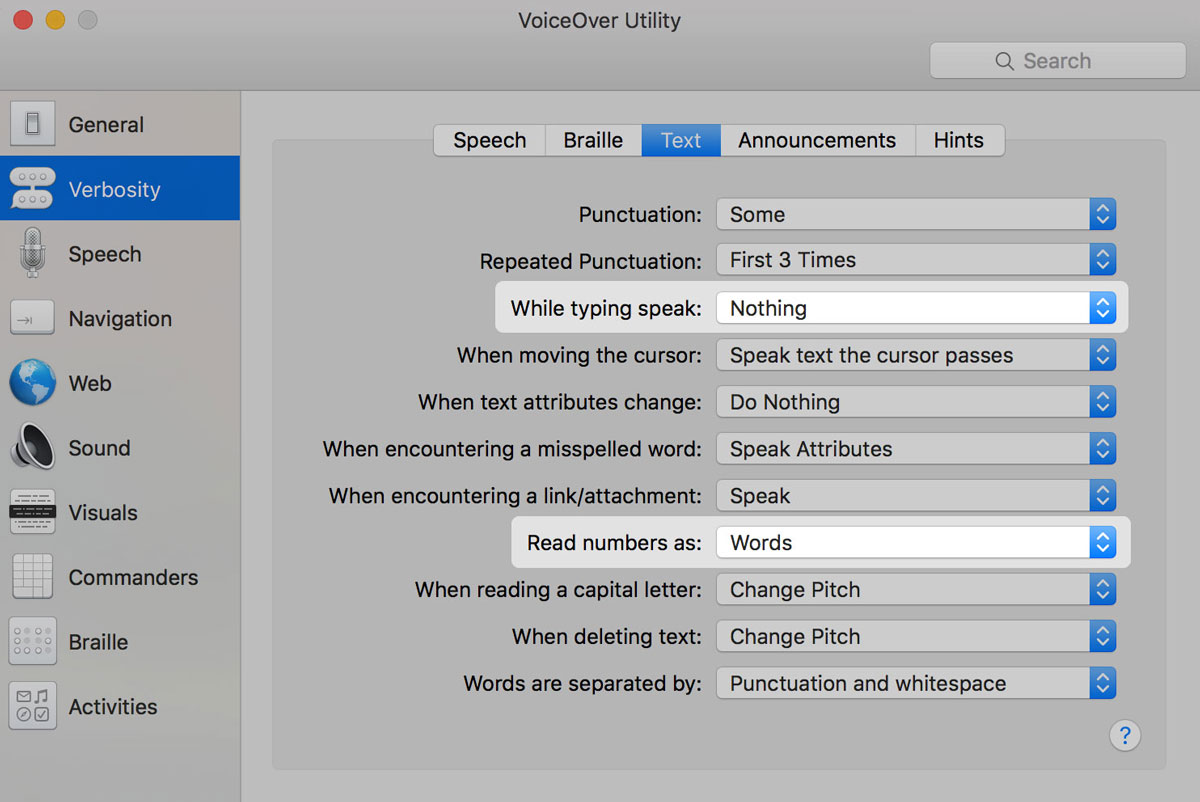Select the Sound speaker icon

coord(33,448)
